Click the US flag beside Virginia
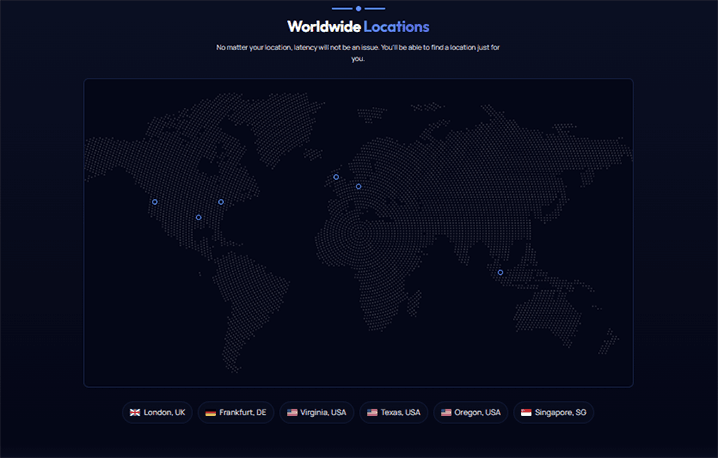The height and width of the screenshot is (458, 718). tap(292, 413)
